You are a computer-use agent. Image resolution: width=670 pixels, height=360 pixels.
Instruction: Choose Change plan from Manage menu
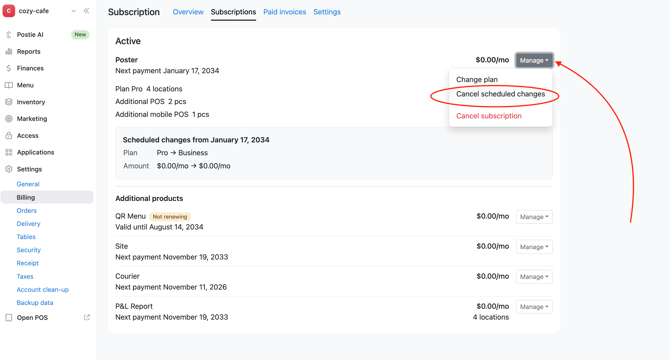click(x=477, y=79)
